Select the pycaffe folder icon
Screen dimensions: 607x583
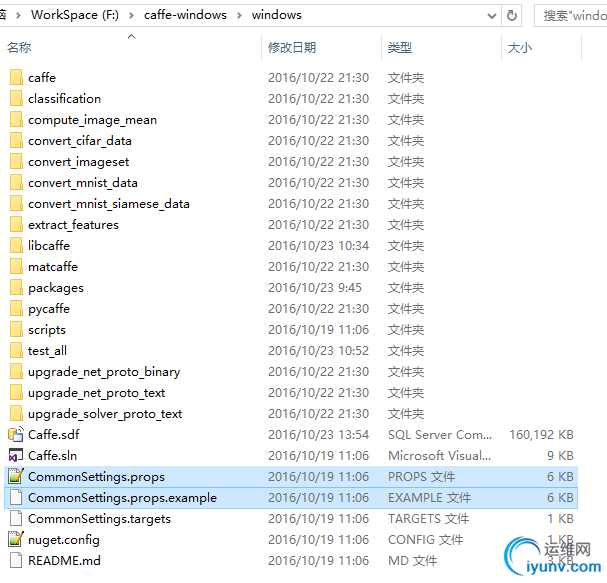coord(16,309)
